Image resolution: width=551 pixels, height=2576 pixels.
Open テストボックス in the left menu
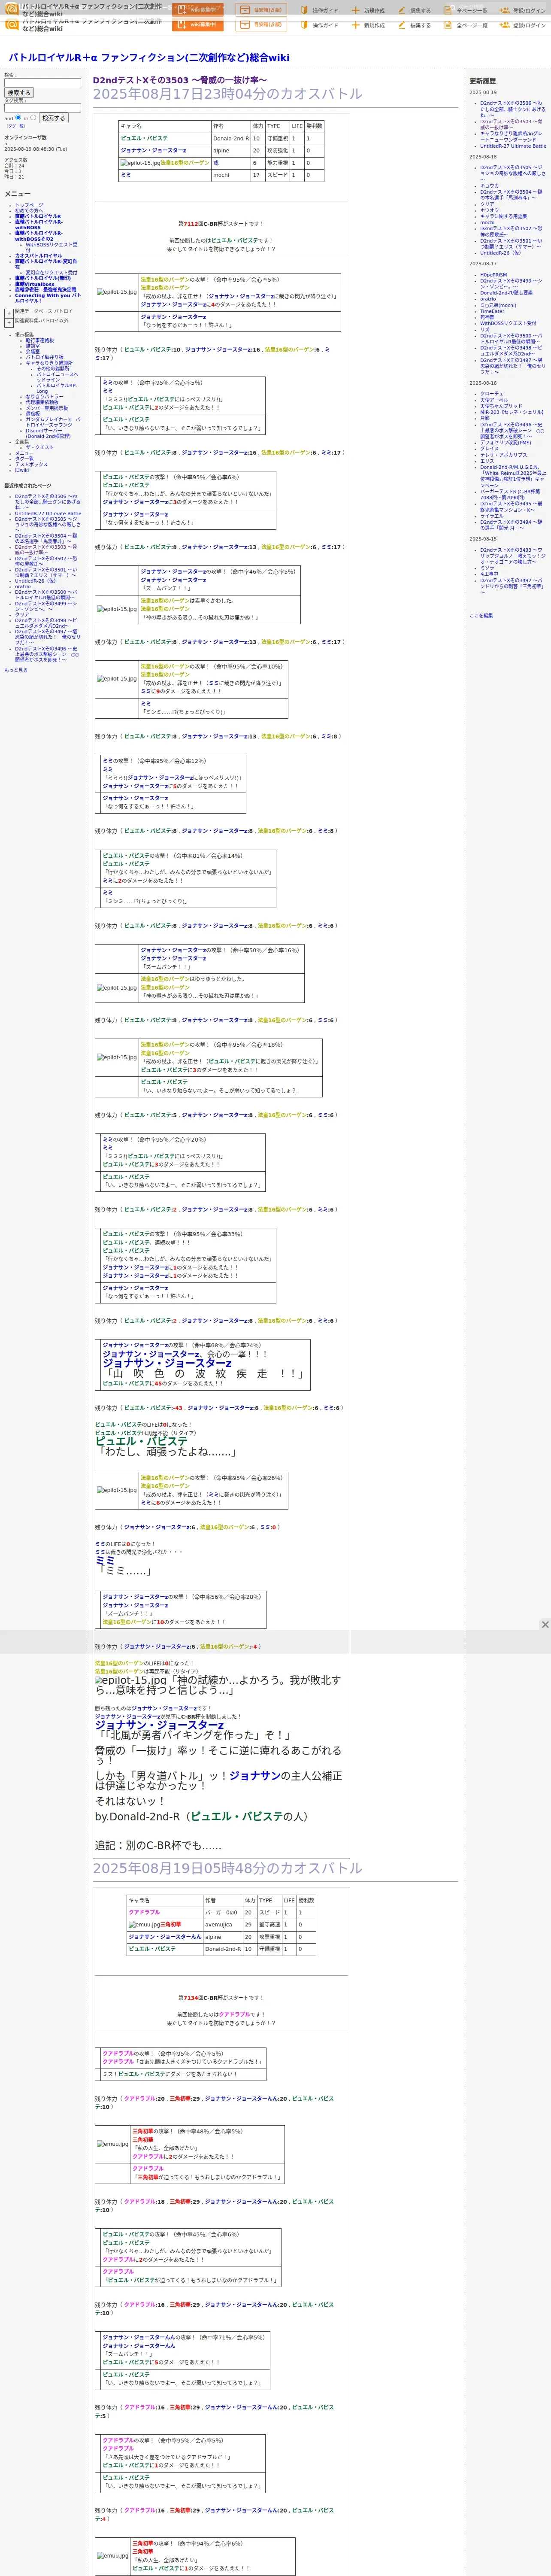31,464
